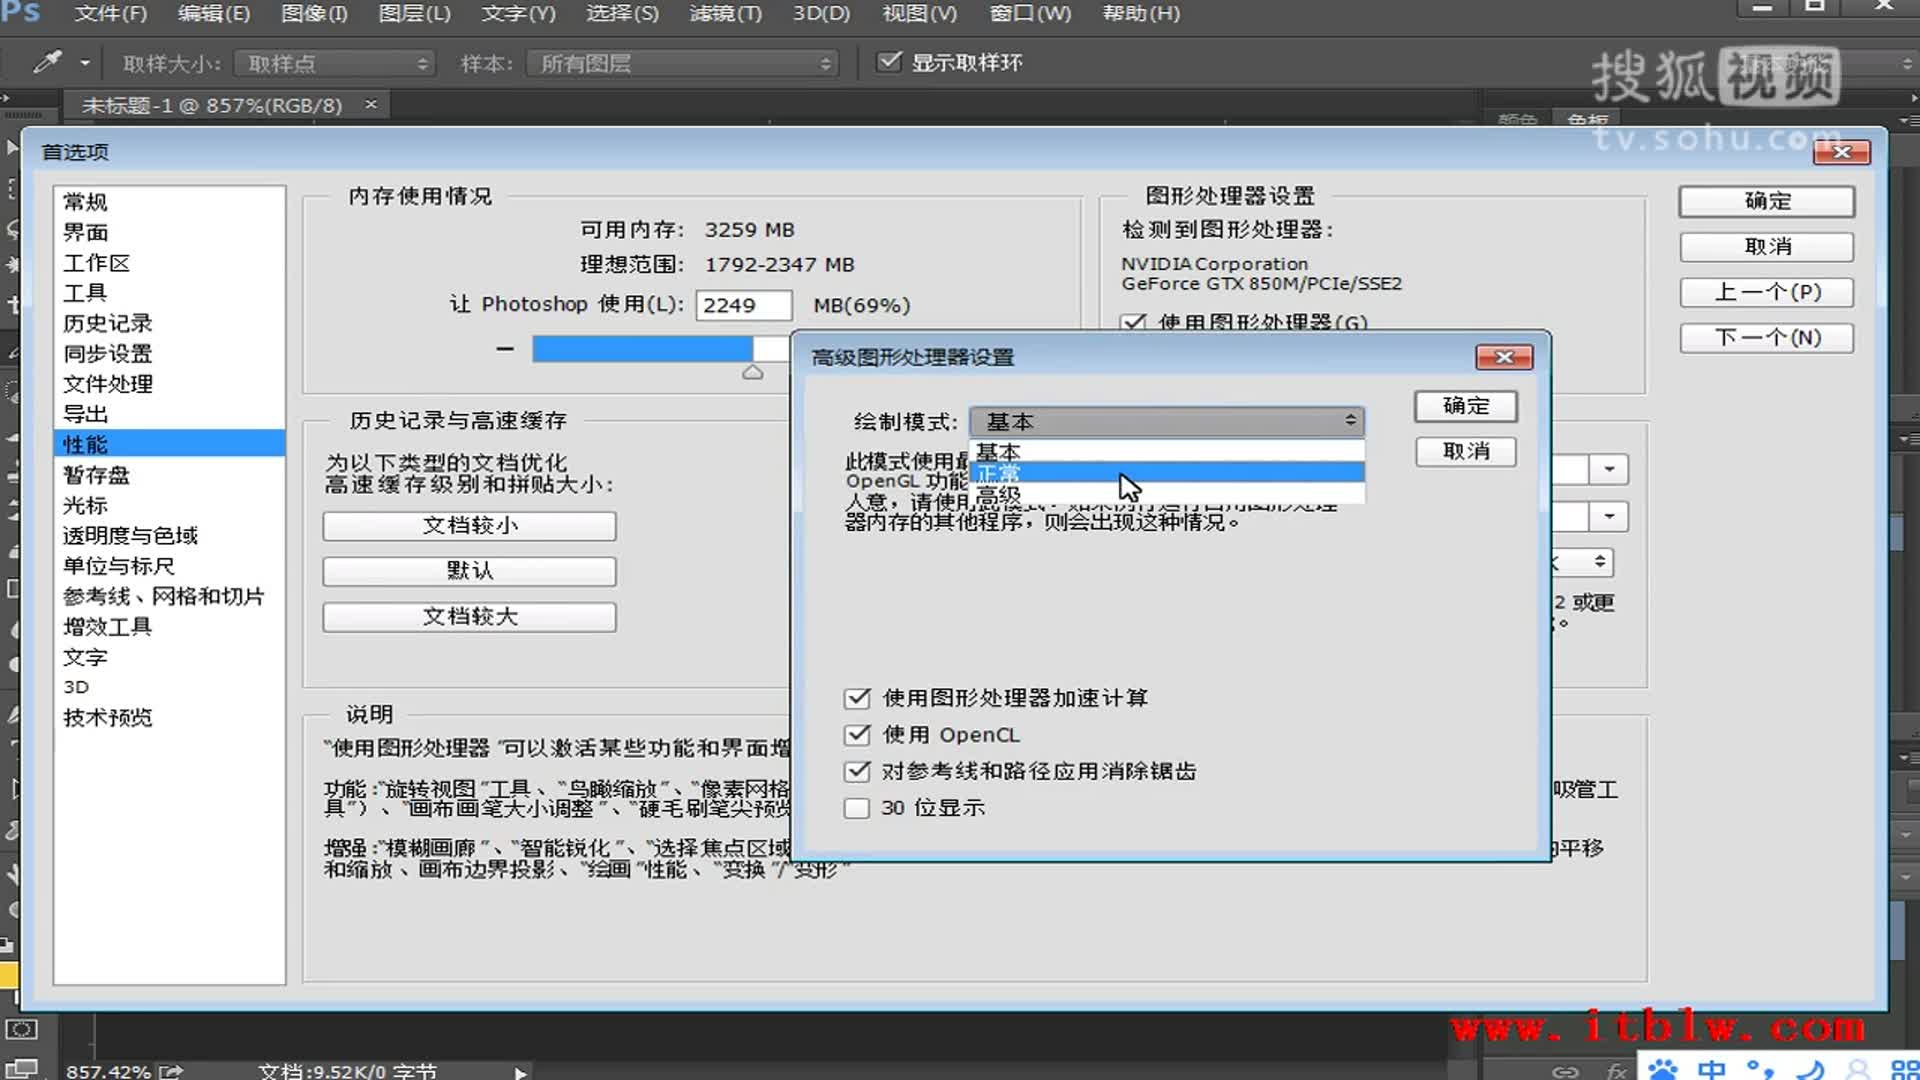1920x1080 pixels.
Task: Toggle 显示取样环 checkbox
Action: [888, 62]
